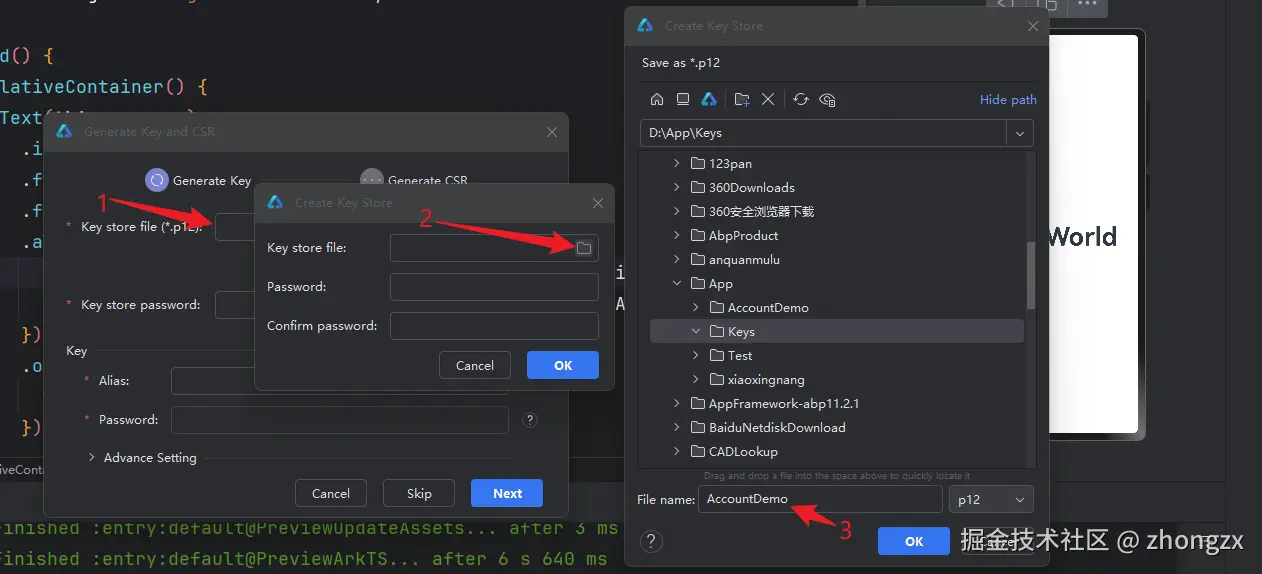Open the path history dropdown
This screenshot has width=1262, height=574.
(1020, 133)
